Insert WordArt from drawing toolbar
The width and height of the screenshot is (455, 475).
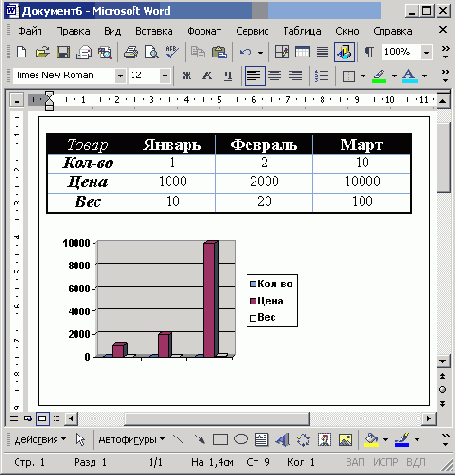[x=283, y=440]
